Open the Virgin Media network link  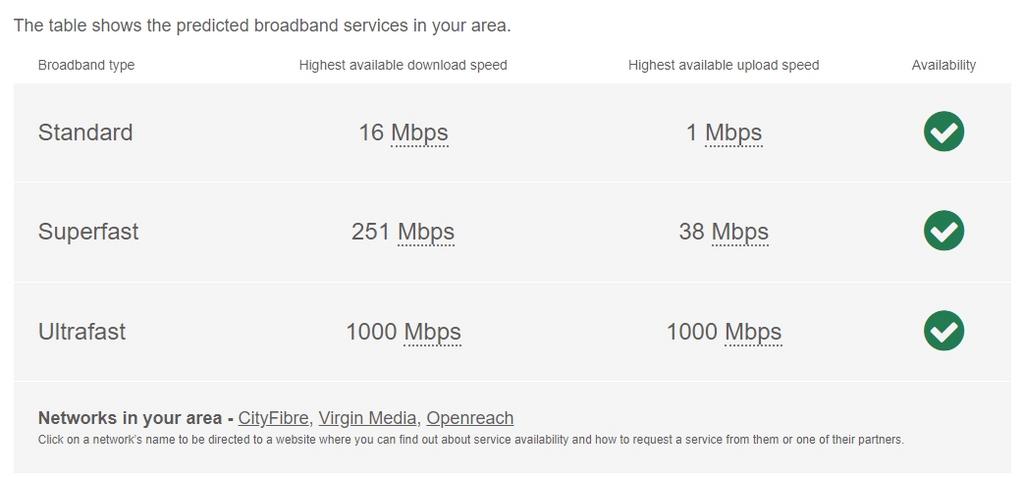click(x=367, y=418)
